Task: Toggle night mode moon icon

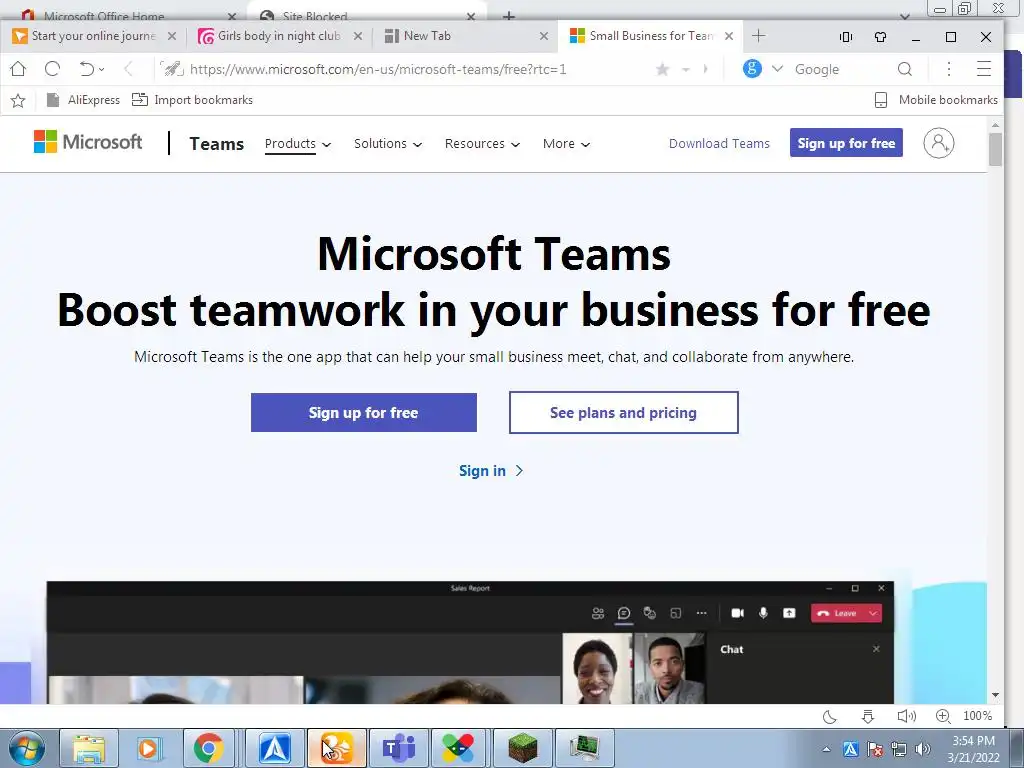Action: click(x=829, y=716)
